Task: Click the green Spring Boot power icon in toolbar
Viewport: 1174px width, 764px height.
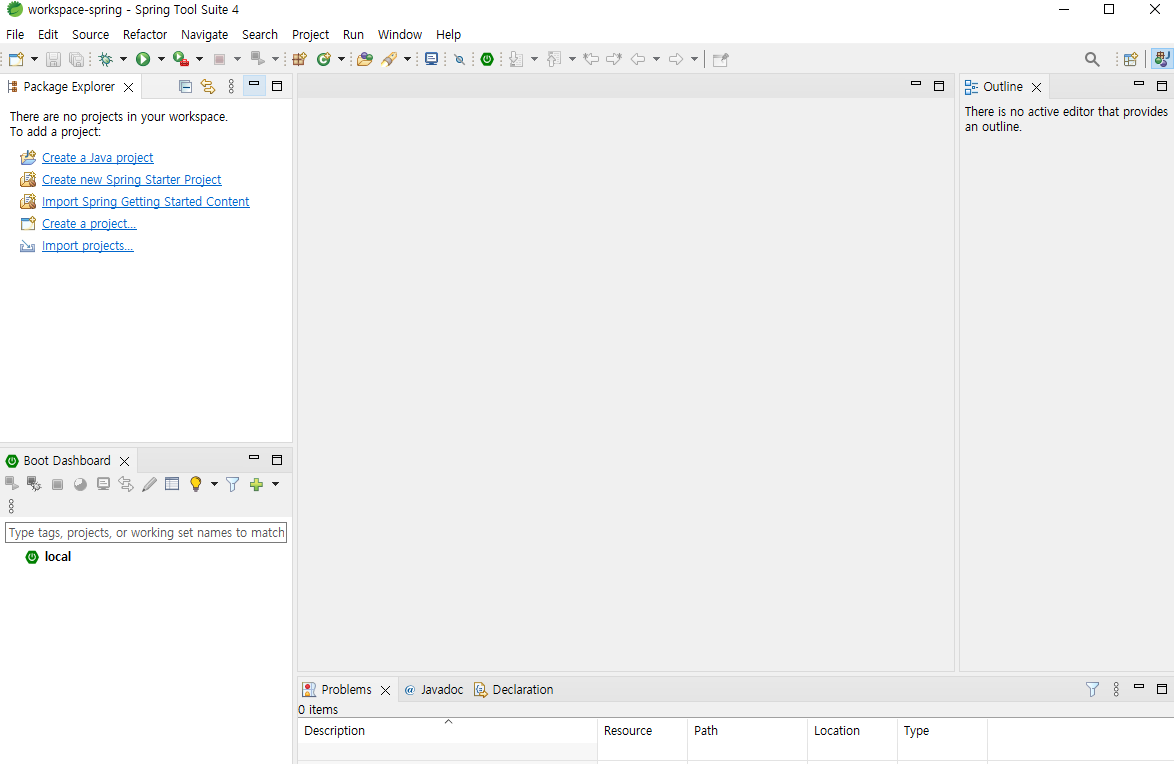Action: coord(487,59)
